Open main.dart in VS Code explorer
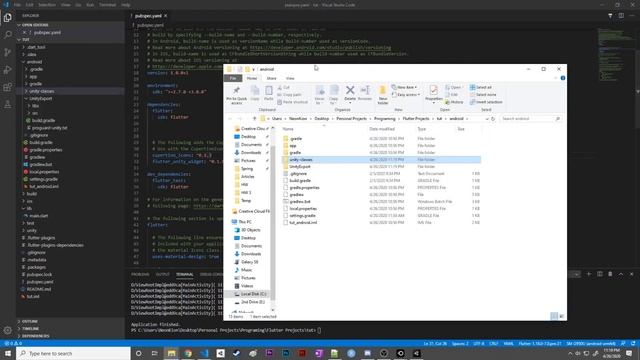 pos(39,216)
